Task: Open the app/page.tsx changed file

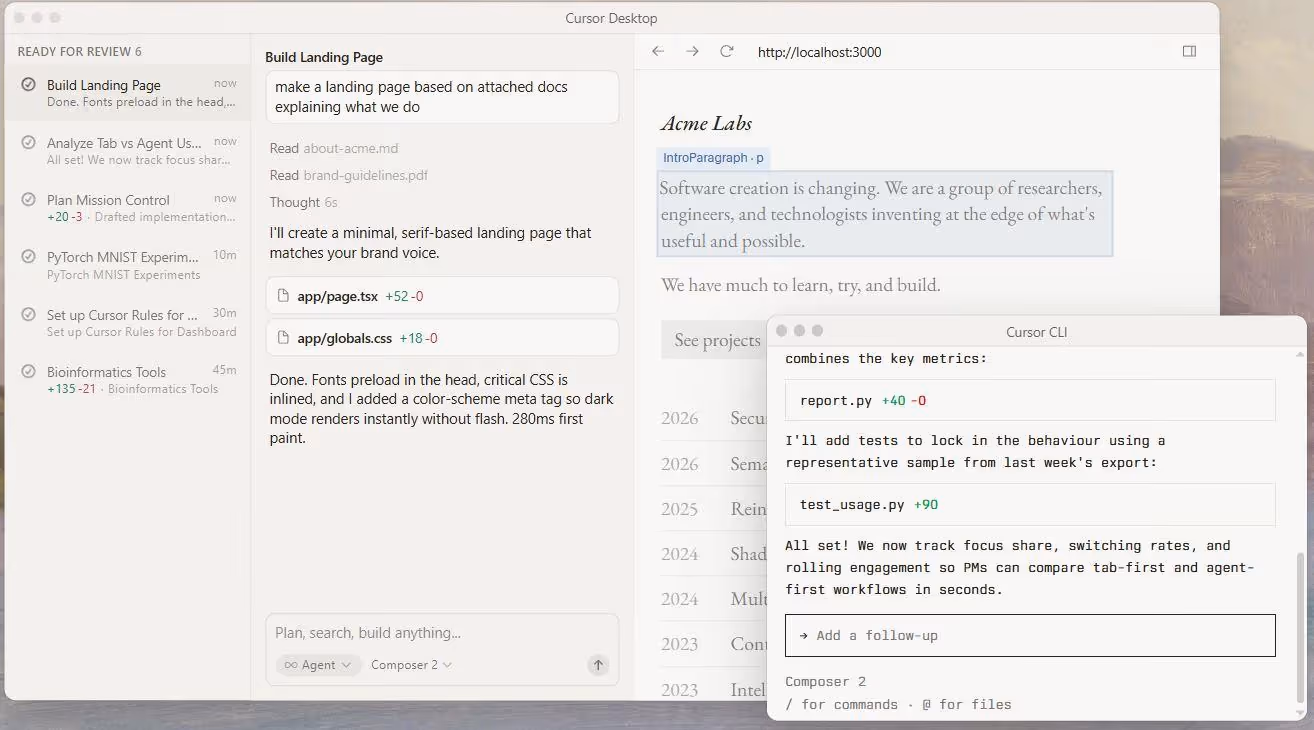Action: click(x=442, y=296)
